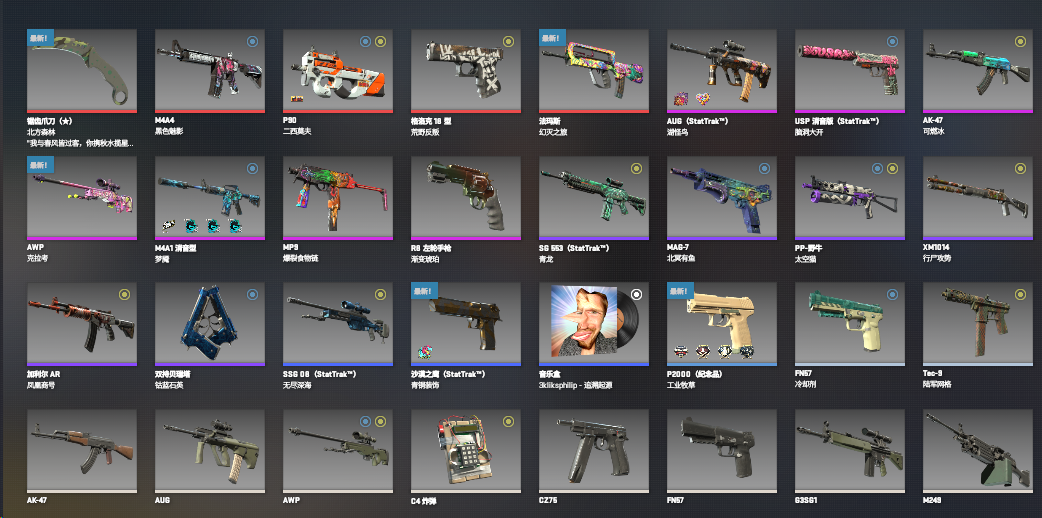Select the SG 553 StatTrak green rifle

tap(593, 198)
